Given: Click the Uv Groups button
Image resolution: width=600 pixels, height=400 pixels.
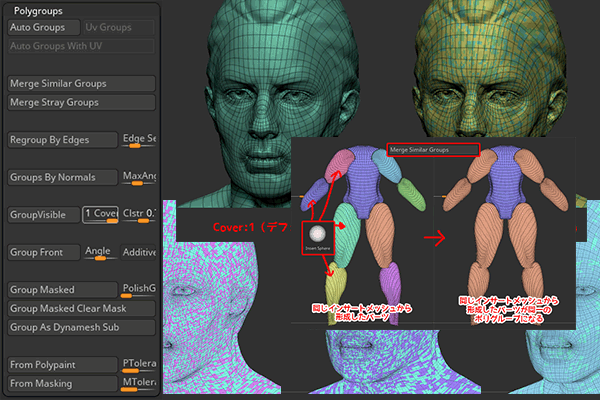Looking at the screenshot, I should (x=118, y=28).
